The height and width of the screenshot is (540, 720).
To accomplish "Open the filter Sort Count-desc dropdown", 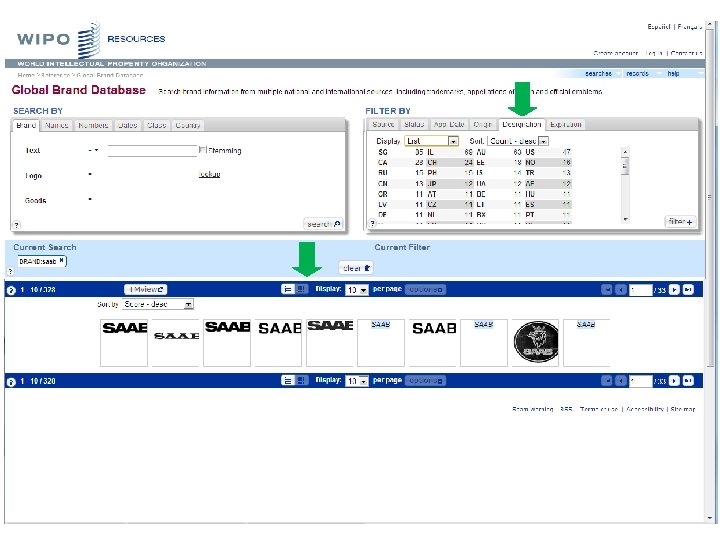I will [x=518, y=141].
